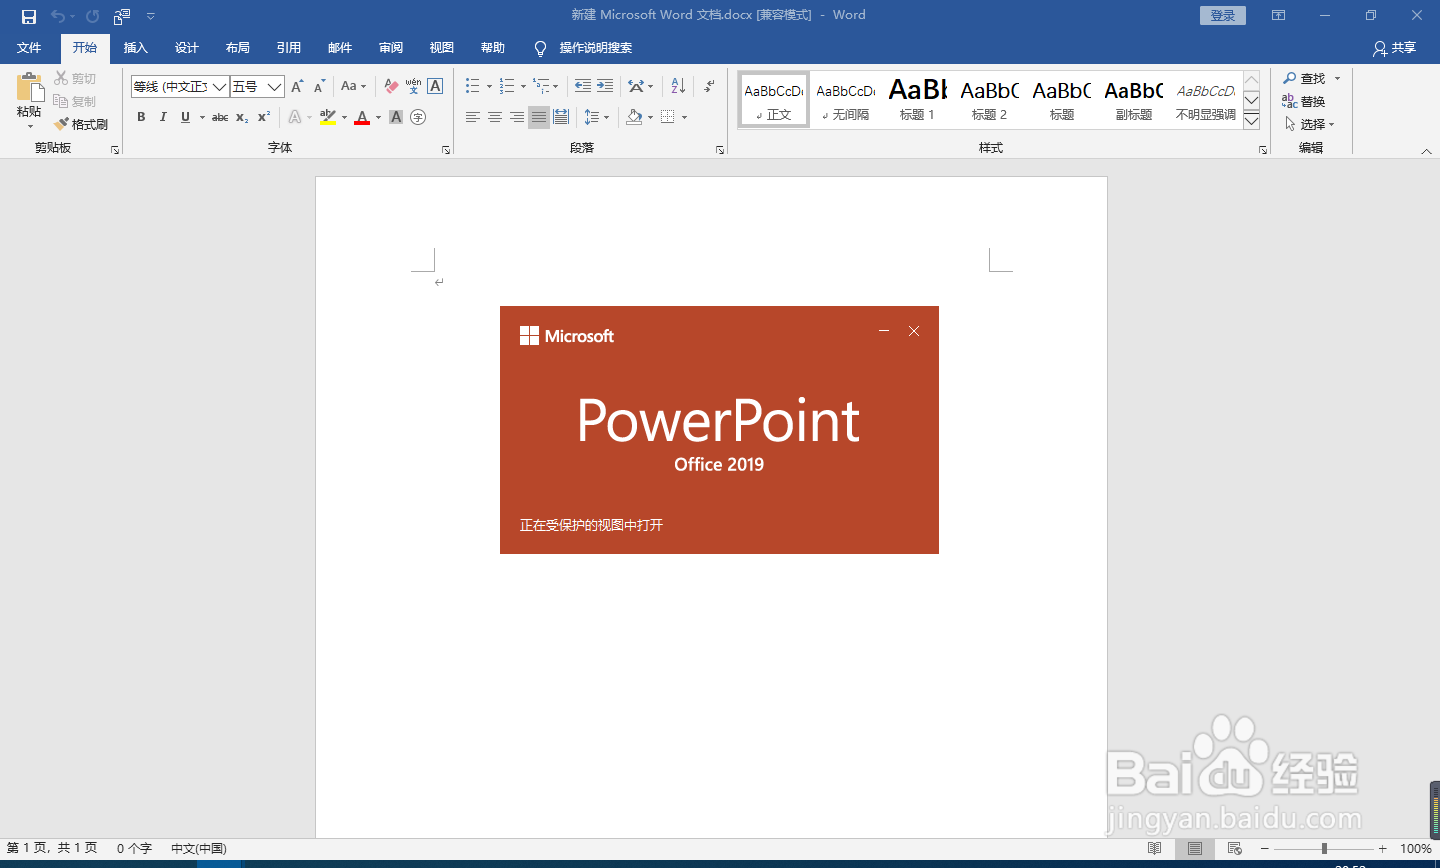Toggle justify alignment (highlighted)
Image resolution: width=1440 pixels, height=868 pixels.
coord(539,117)
